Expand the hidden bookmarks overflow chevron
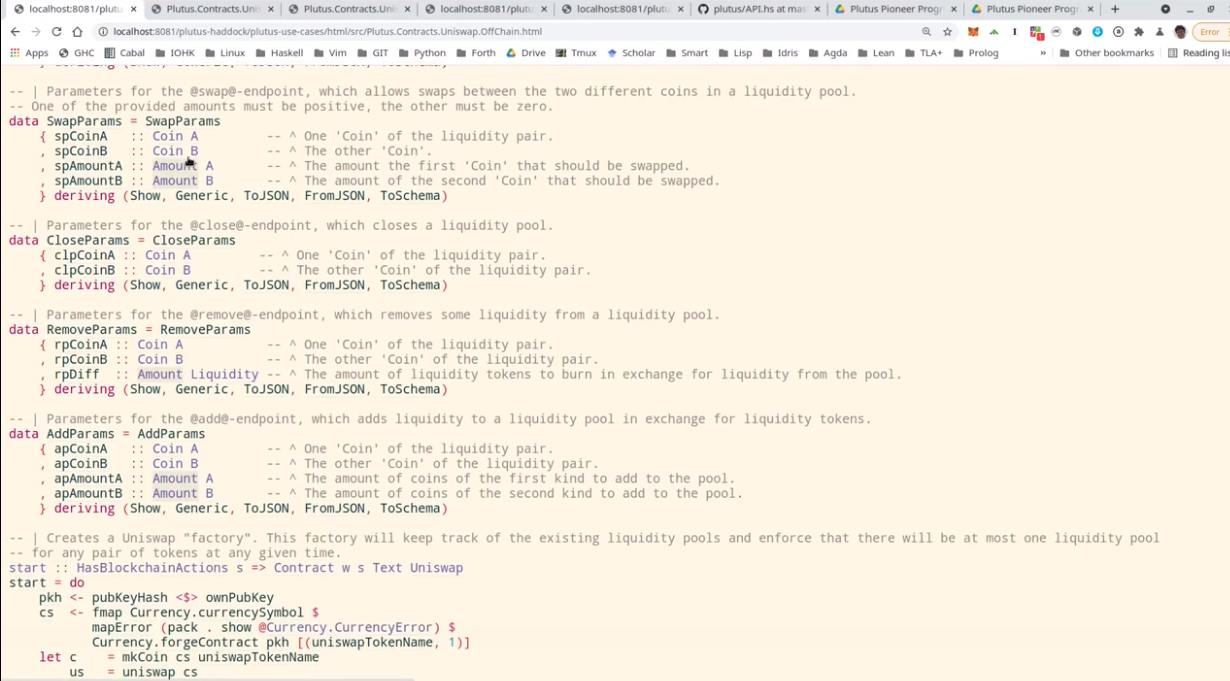Viewport: 1230px width, 681px height. 1043,53
